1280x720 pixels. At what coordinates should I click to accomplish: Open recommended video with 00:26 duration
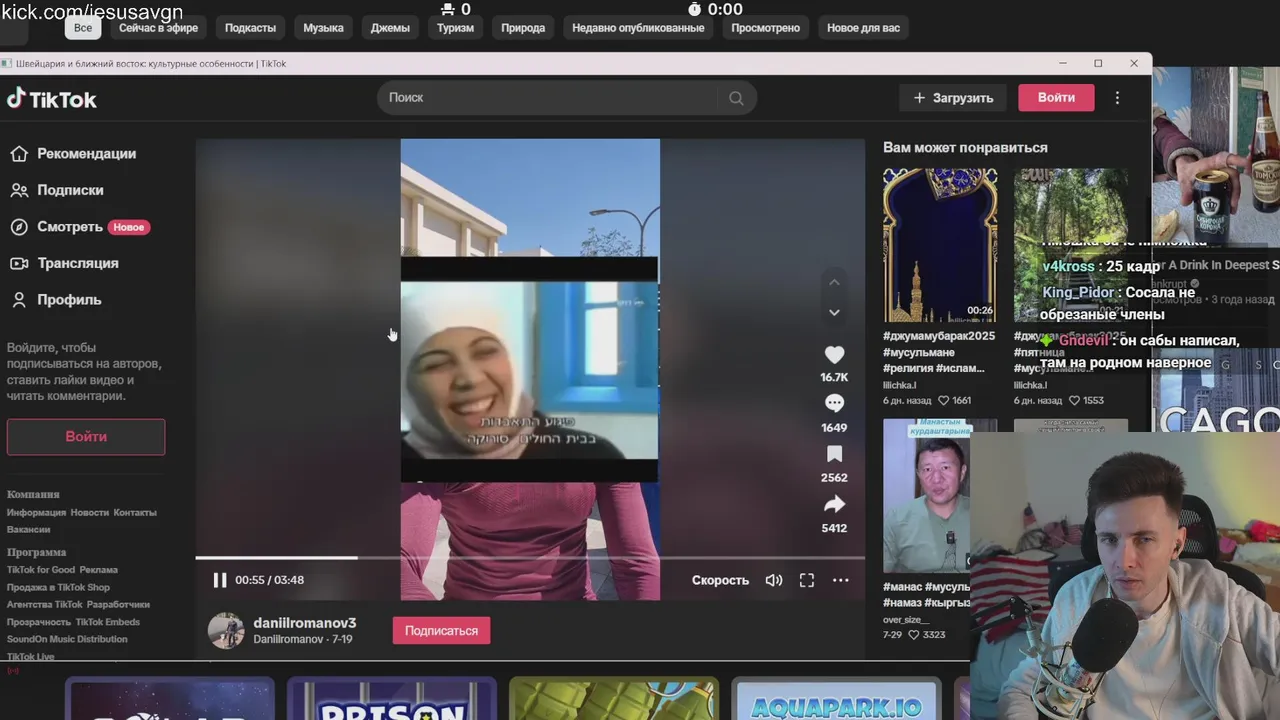(940, 245)
